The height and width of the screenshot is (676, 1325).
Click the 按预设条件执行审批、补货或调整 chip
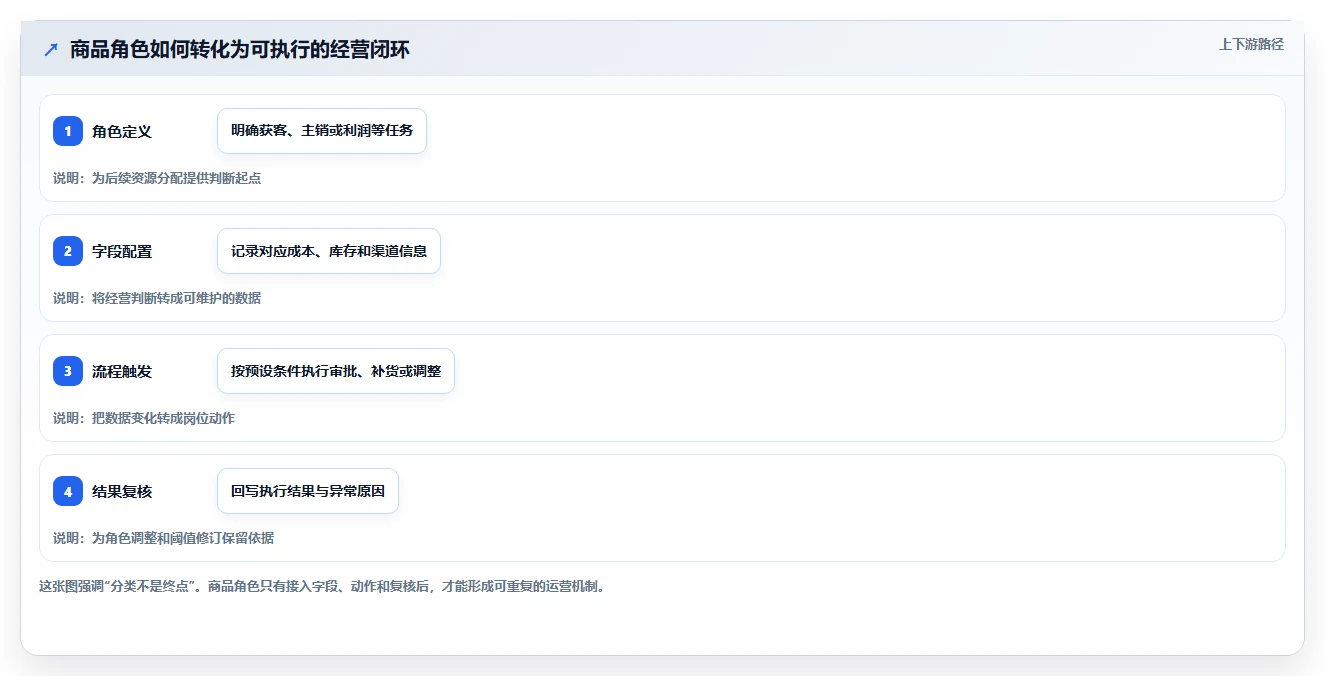point(336,371)
